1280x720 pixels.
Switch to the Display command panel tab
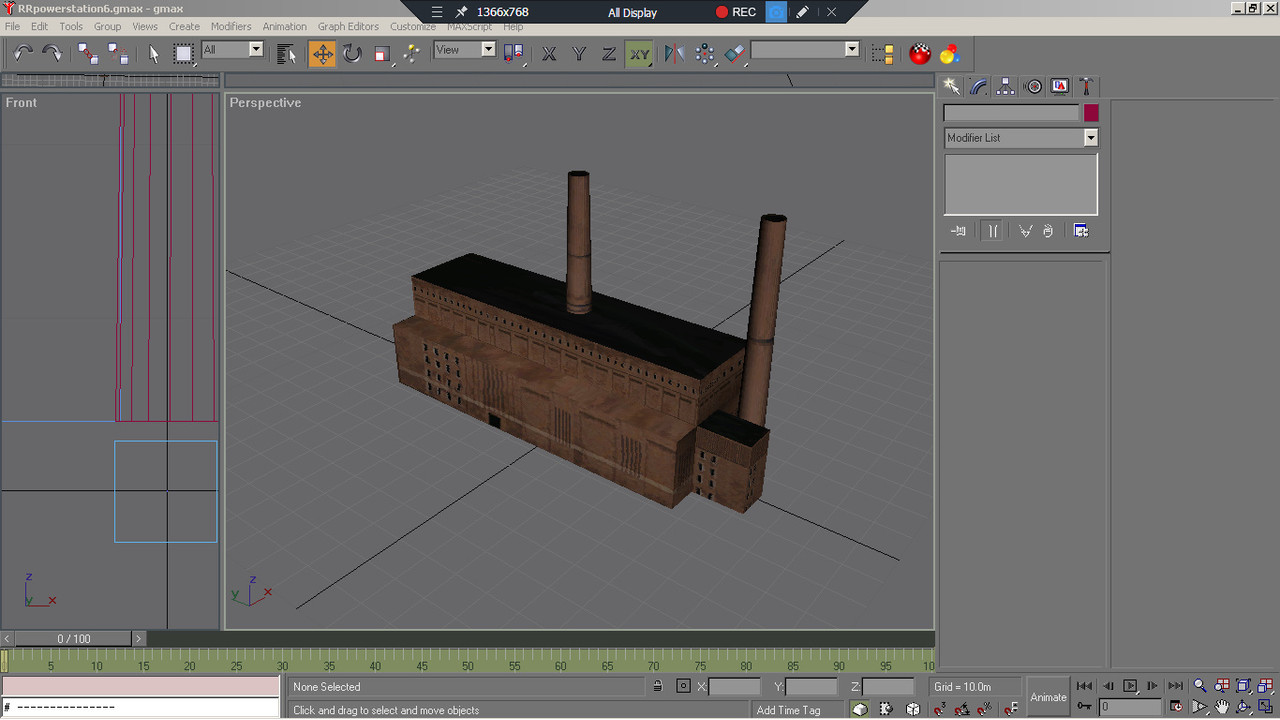(1060, 87)
